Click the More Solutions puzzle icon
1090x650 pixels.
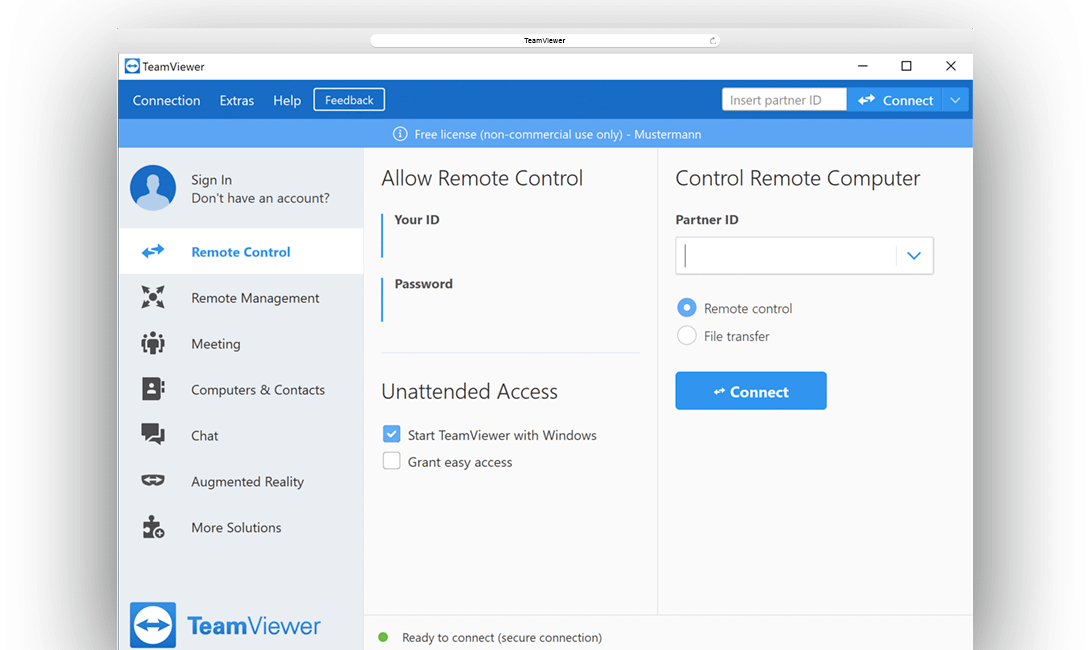(153, 527)
